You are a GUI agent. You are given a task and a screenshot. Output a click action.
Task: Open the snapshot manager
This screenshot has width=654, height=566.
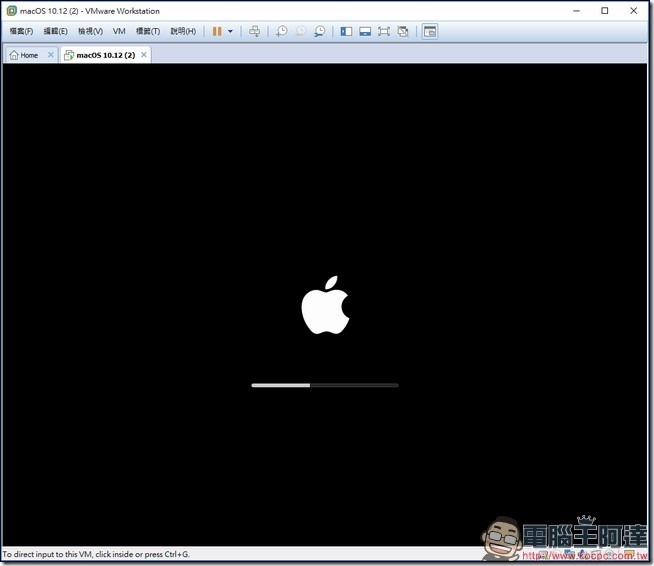click(x=319, y=31)
